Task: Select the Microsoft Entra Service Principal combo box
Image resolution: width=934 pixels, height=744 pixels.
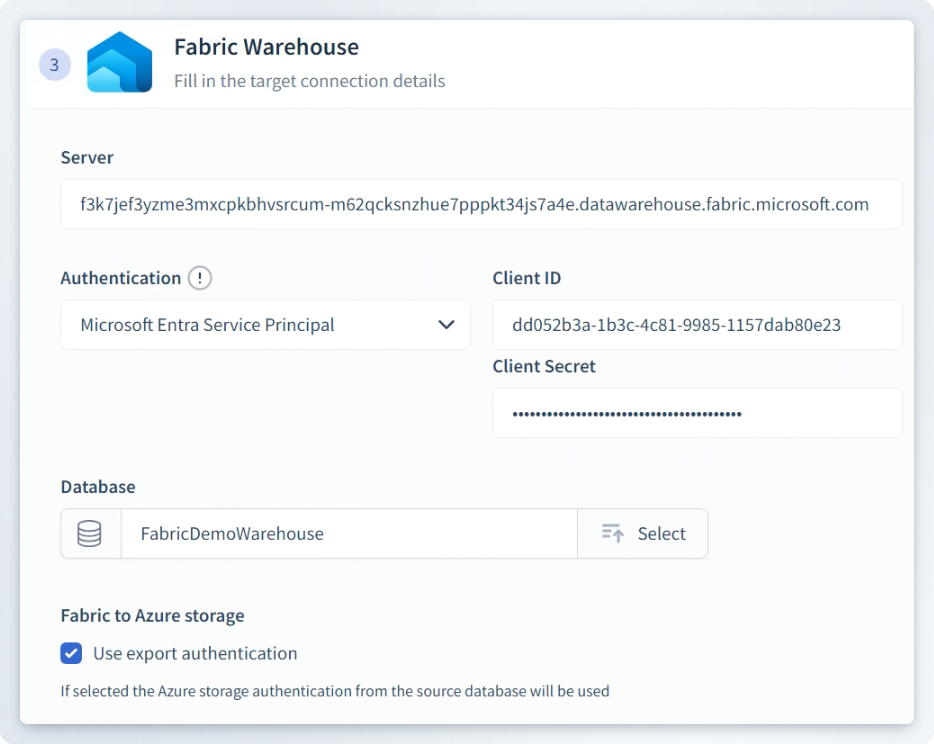Action: tap(250, 325)
